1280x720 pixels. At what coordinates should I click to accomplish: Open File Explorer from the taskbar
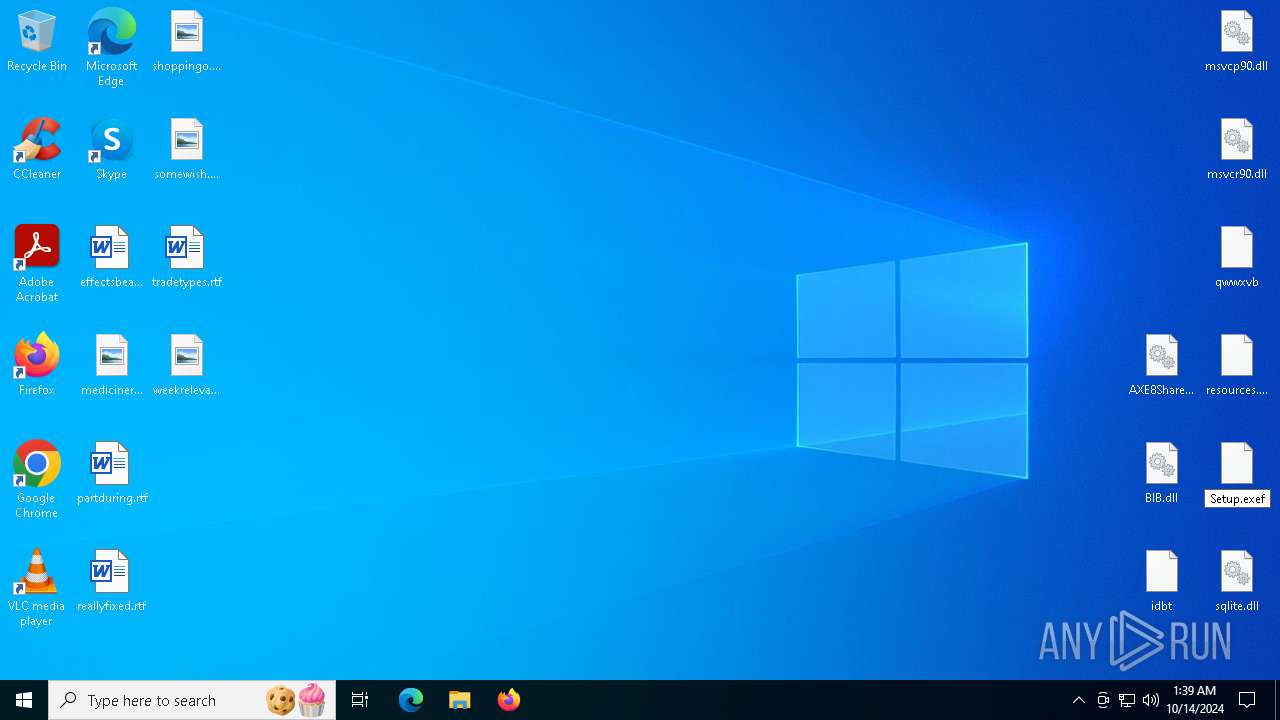pos(459,700)
